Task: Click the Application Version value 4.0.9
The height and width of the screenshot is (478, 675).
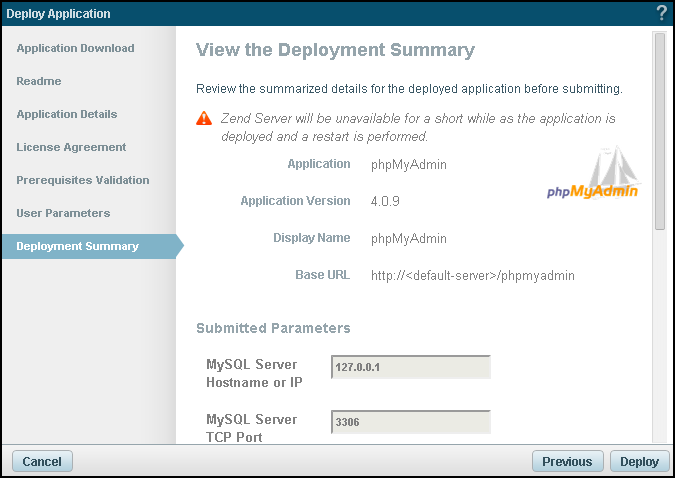Action: click(x=388, y=201)
